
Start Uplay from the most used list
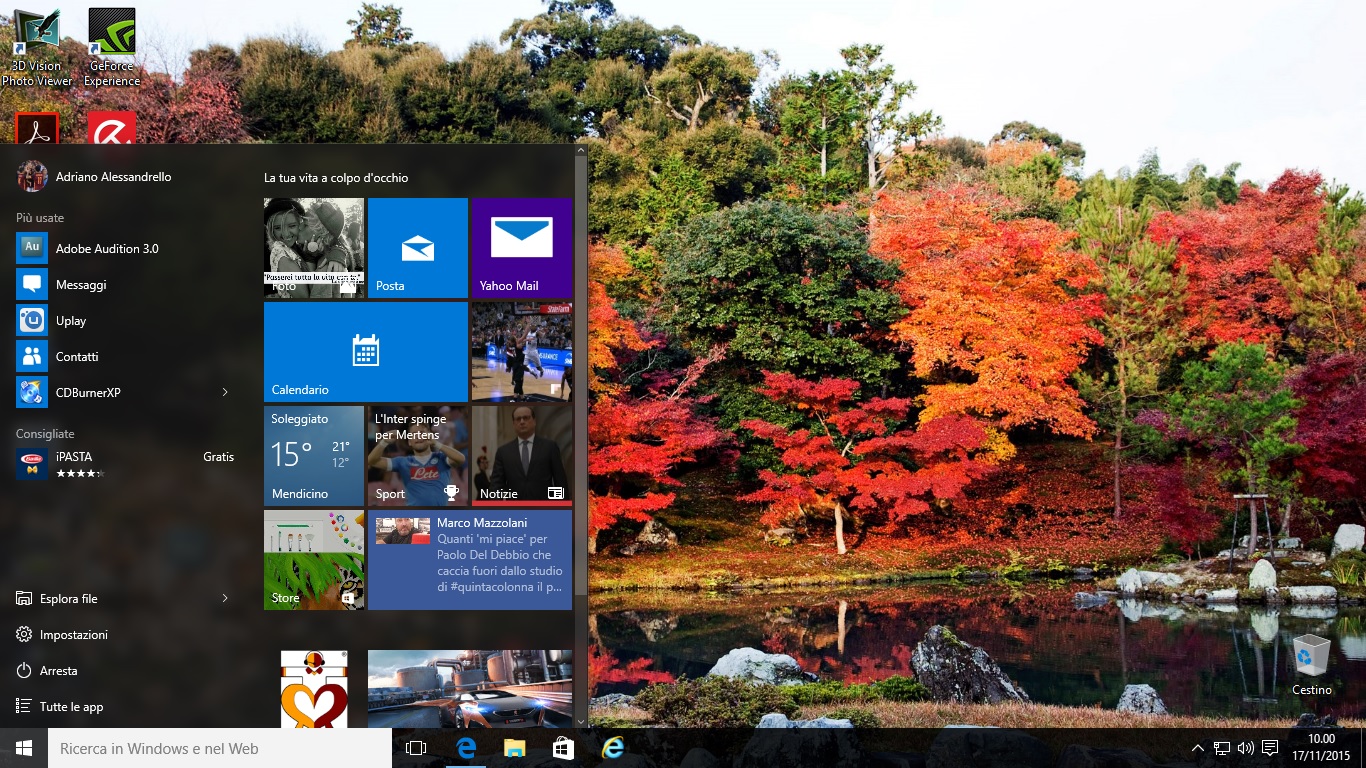125,320
